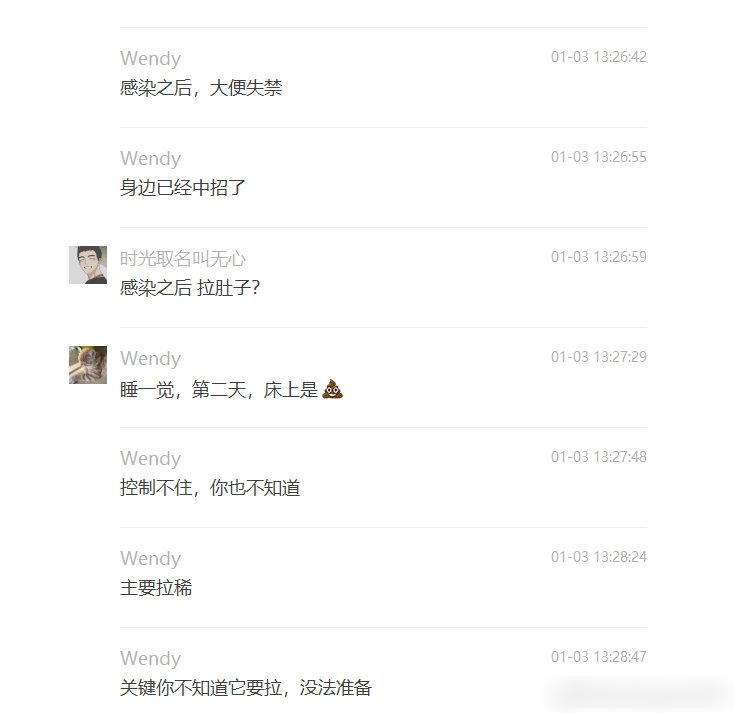
Task: Select the message 控制不住，你也不知道
Action: (x=210, y=488)
